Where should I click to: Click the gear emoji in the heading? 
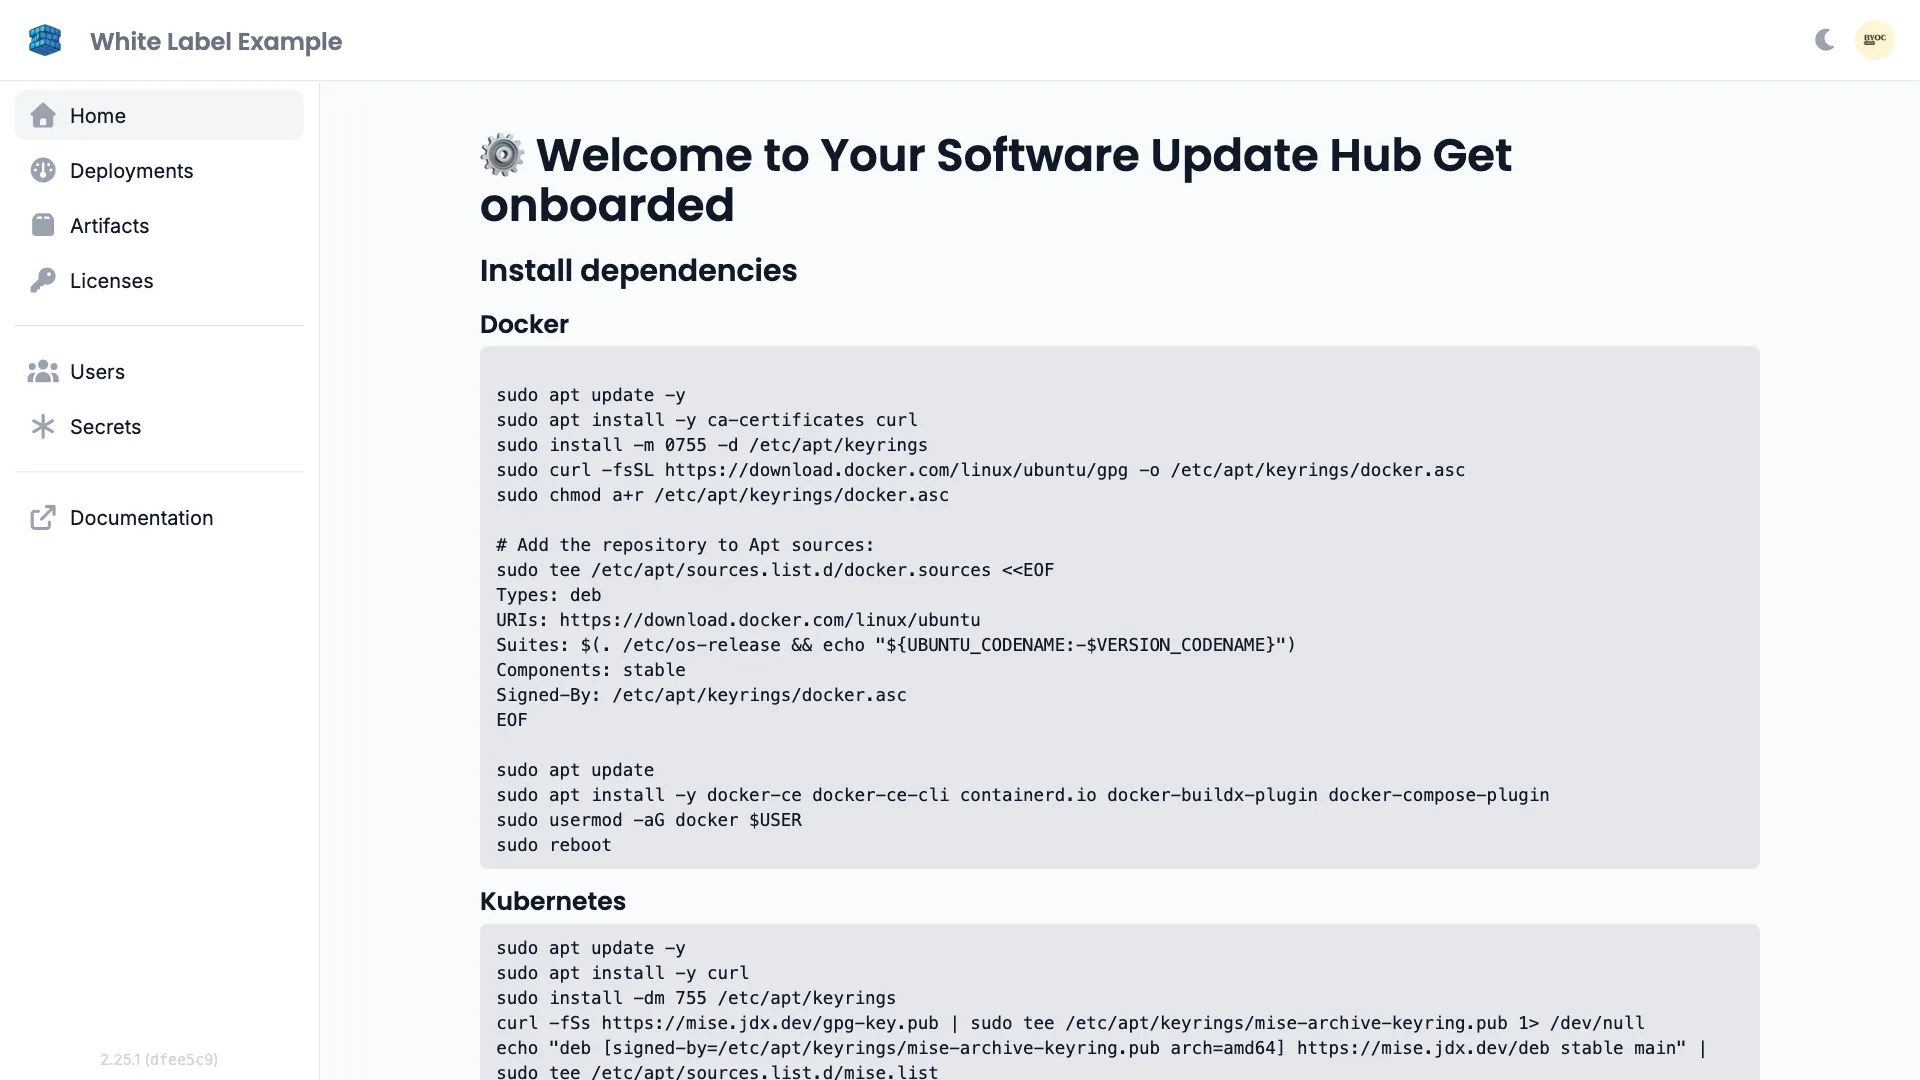pos(502,155)
